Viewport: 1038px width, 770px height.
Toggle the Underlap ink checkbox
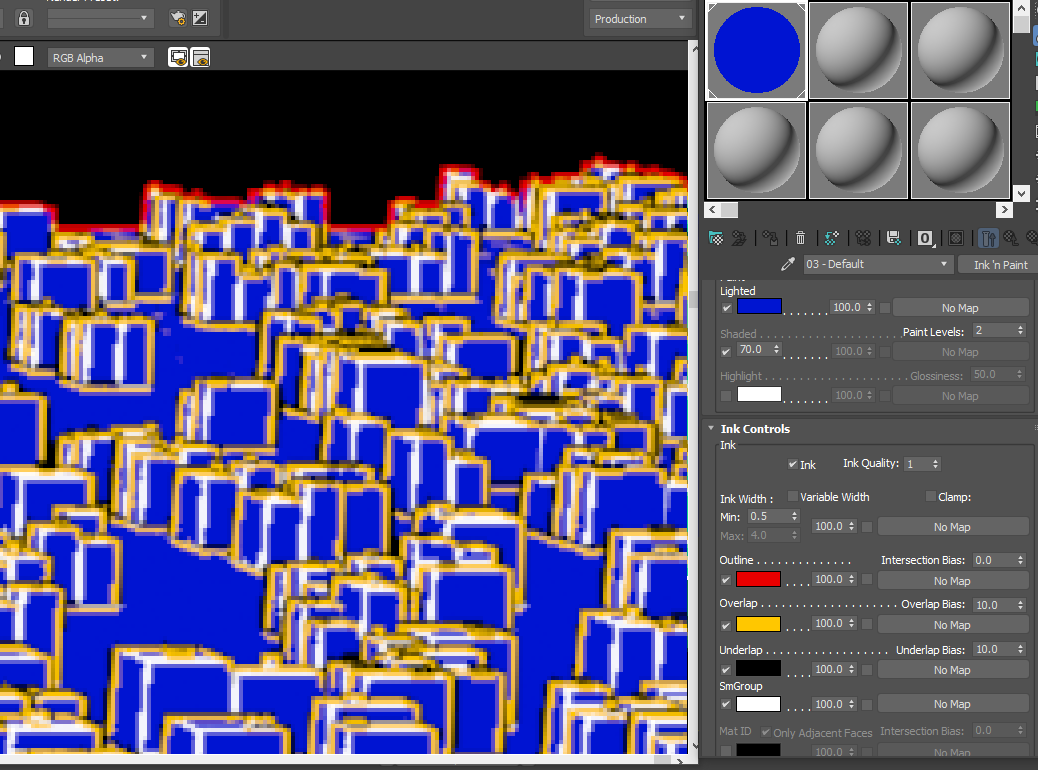[x=726, y=669]
